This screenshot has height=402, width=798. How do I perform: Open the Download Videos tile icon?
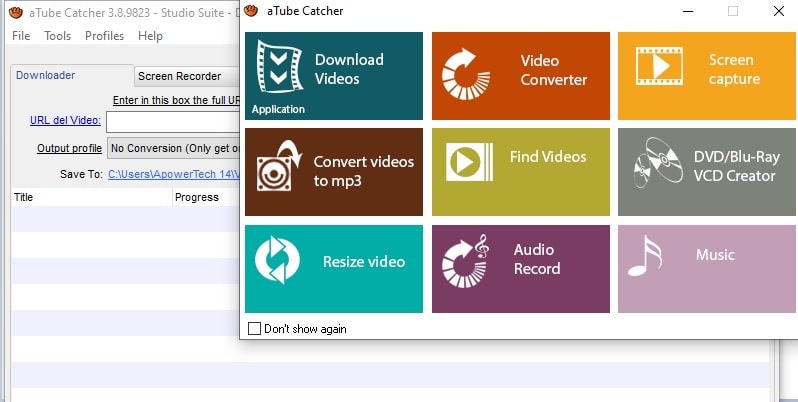(279, 67)
